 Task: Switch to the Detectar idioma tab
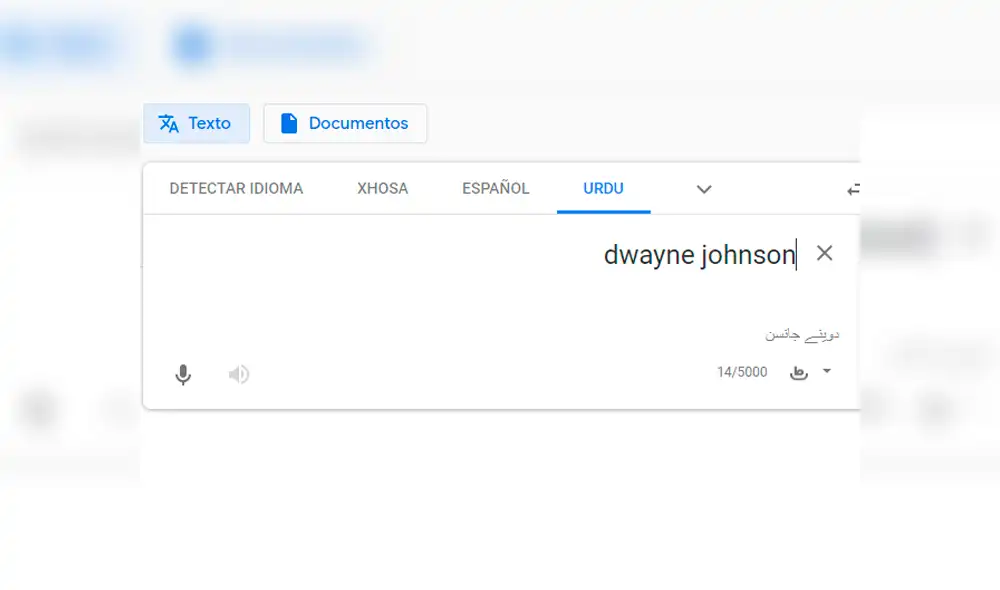(238, 189)
